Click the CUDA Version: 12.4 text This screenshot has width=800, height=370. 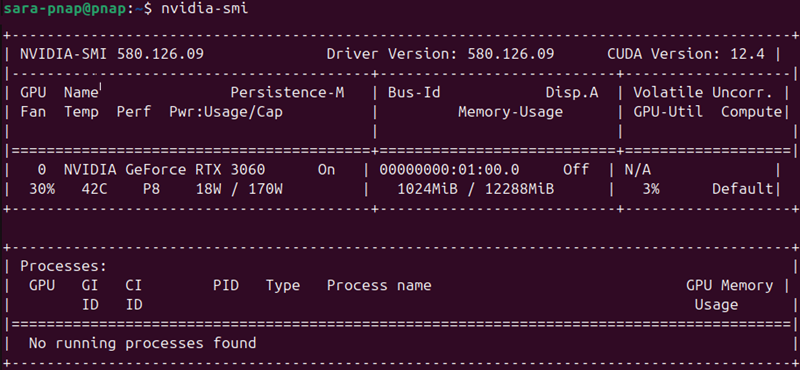pyautogui.click(x=686, y=54)
